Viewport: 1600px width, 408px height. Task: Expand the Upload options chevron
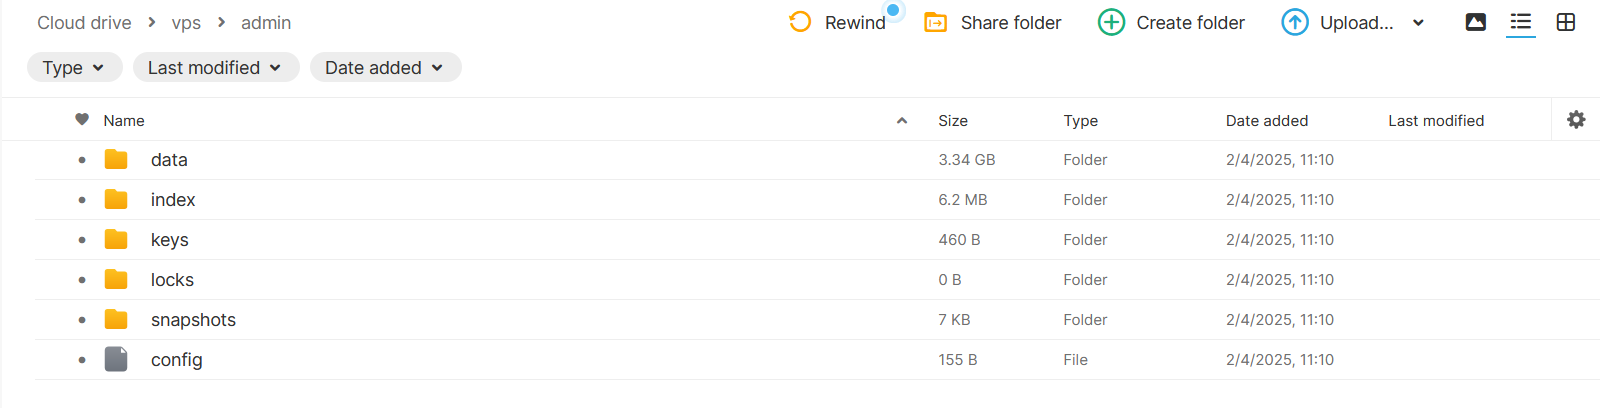1418,23
